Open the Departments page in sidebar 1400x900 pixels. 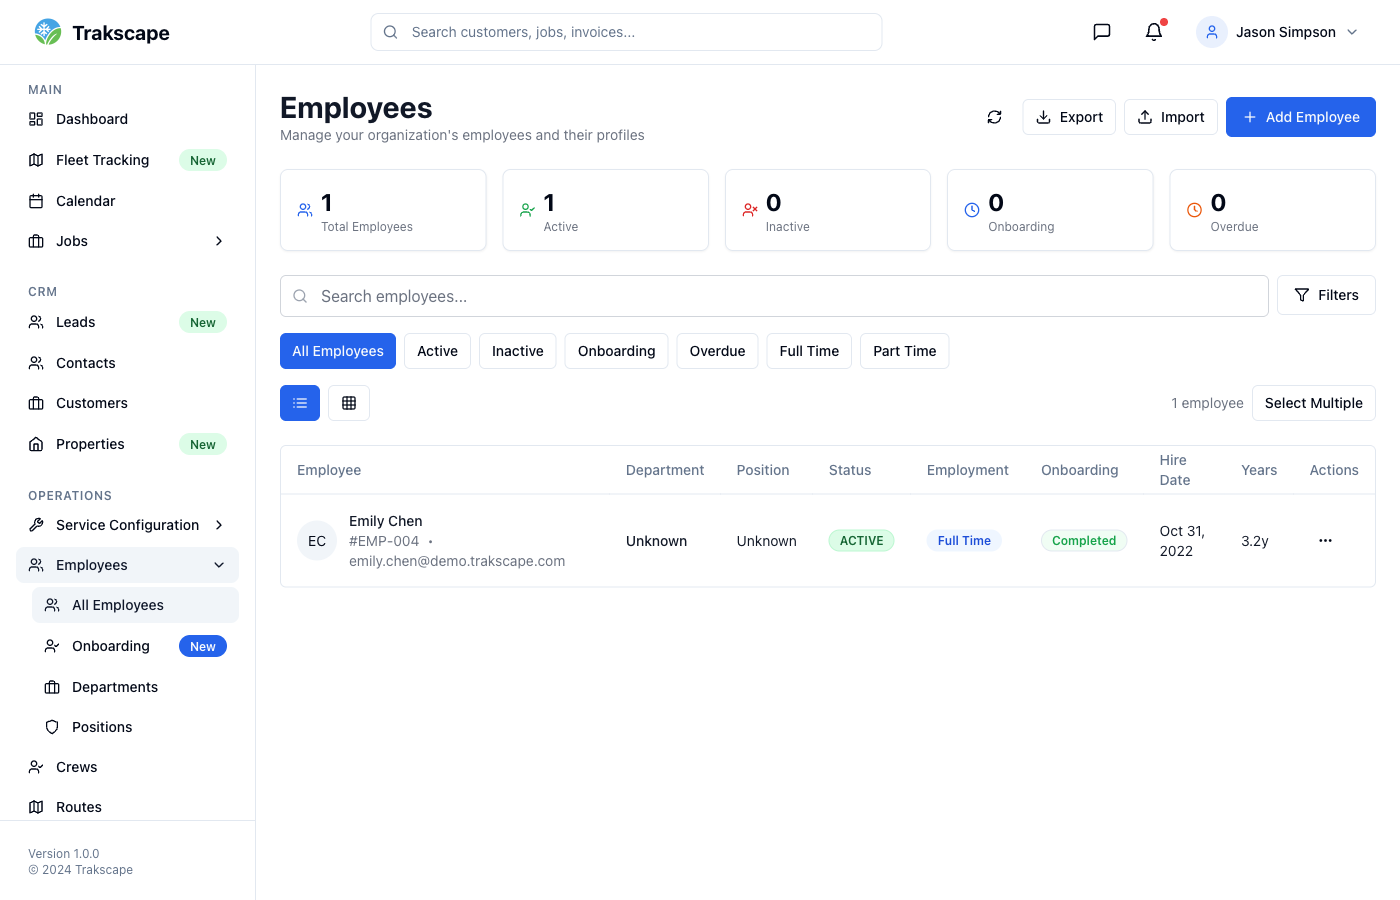tap(115, 687)
